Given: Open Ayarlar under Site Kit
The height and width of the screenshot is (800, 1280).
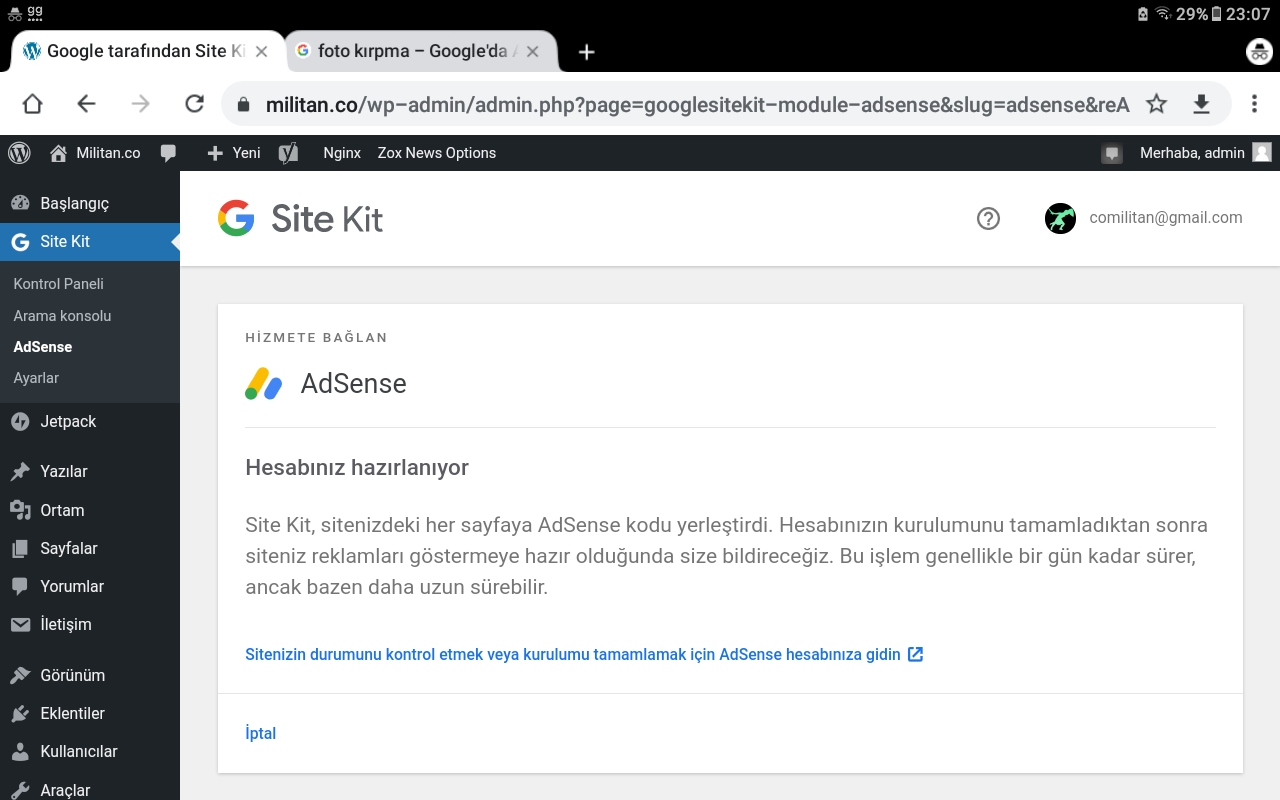Looking at the screenshot, I should click(36, 378).
